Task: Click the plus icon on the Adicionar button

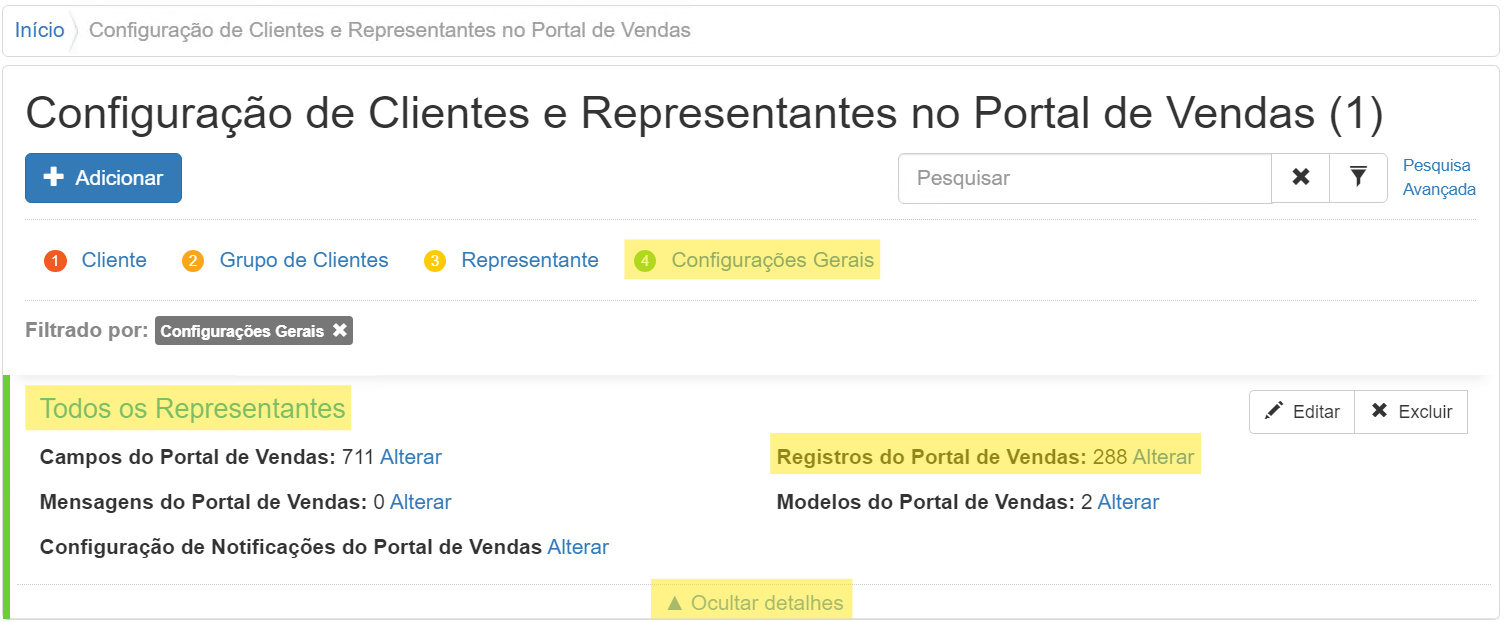Action: [x=56, y=178]
